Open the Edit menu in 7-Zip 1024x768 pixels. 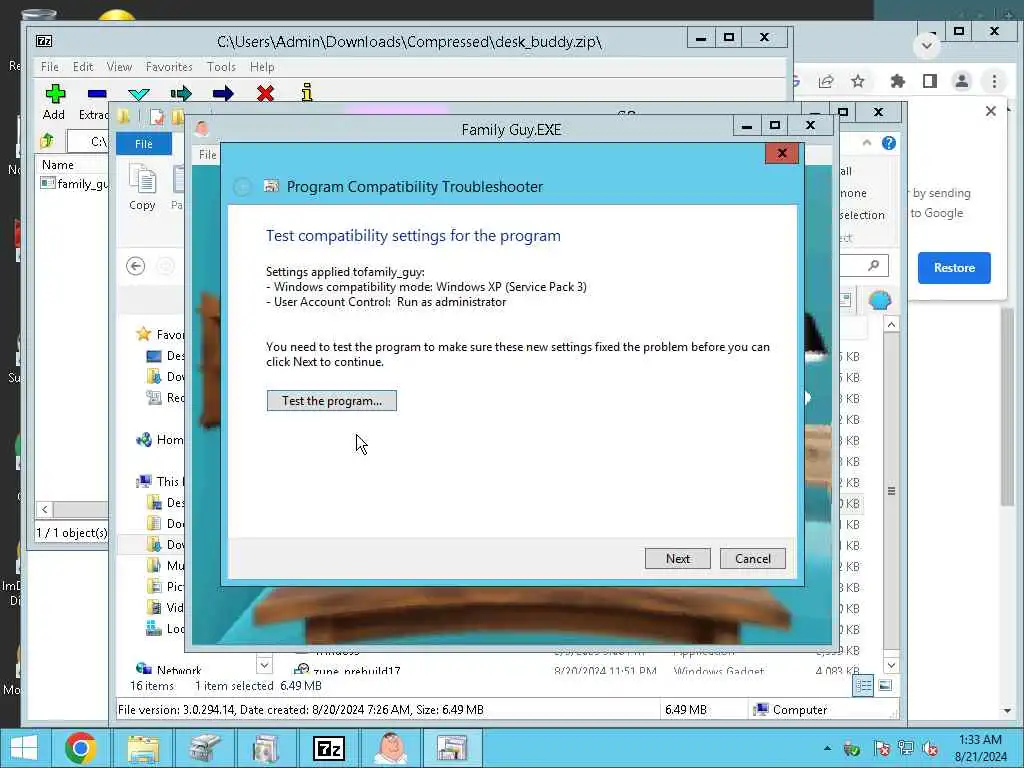pyautogui.click(x=83, y=67)
